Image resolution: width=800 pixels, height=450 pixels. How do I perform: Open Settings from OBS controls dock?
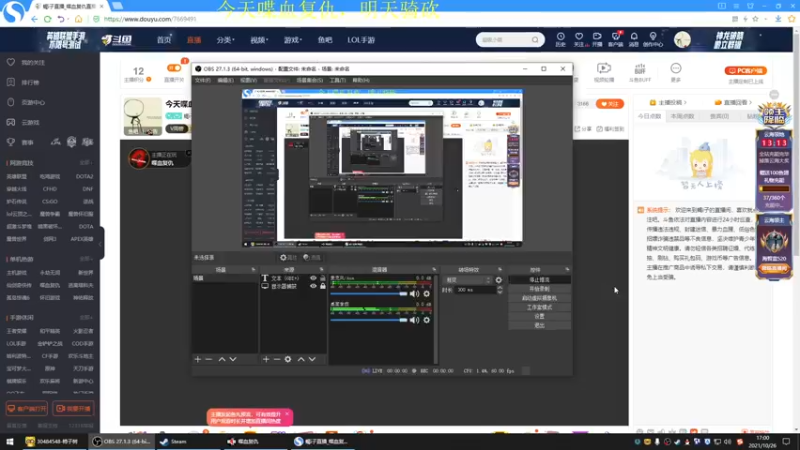(539, 316)
